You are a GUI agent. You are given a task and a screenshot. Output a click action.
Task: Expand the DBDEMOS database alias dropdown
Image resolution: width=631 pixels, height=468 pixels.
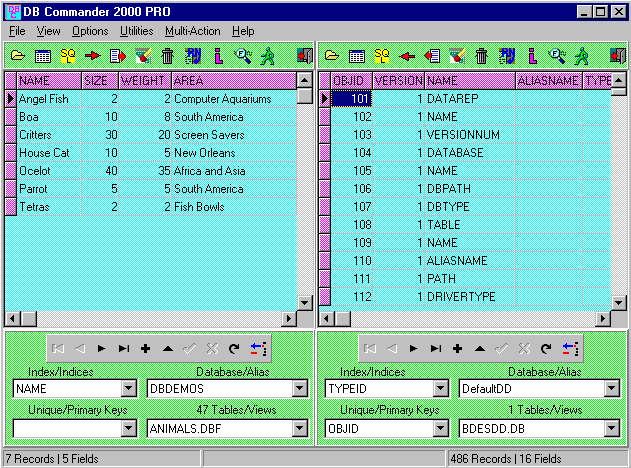(300, 389)
